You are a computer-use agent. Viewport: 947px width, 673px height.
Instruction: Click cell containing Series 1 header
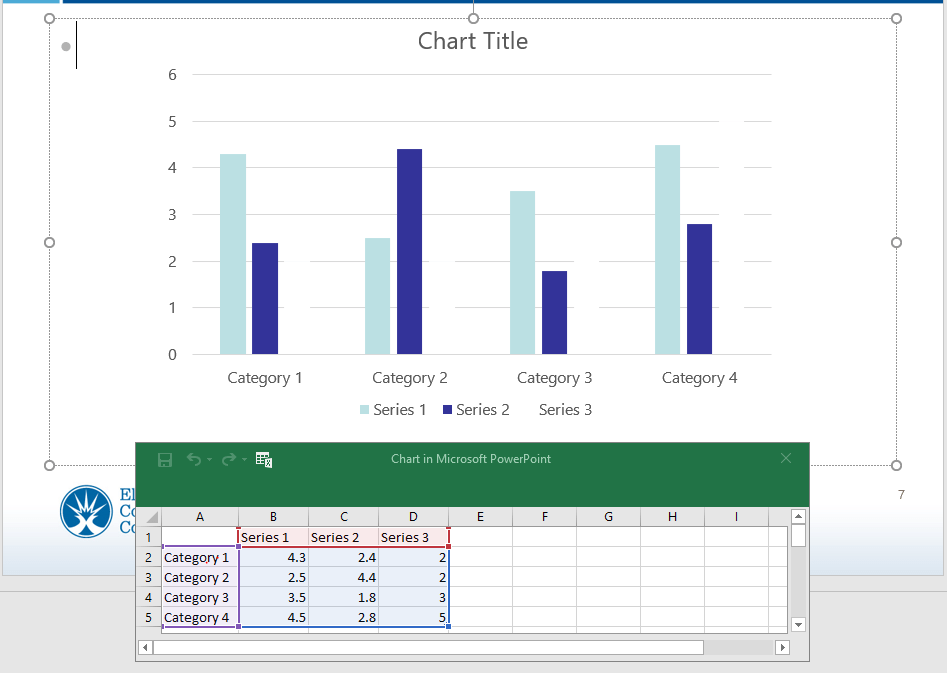pos(274,537)
